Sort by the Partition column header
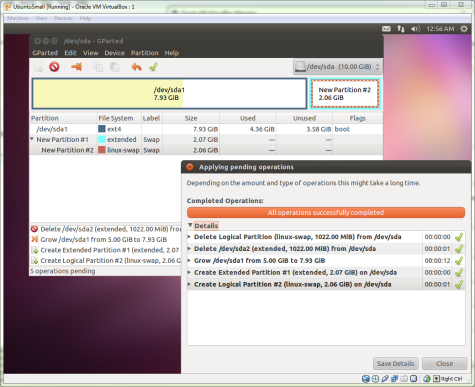475x387 pixels. 63,118
